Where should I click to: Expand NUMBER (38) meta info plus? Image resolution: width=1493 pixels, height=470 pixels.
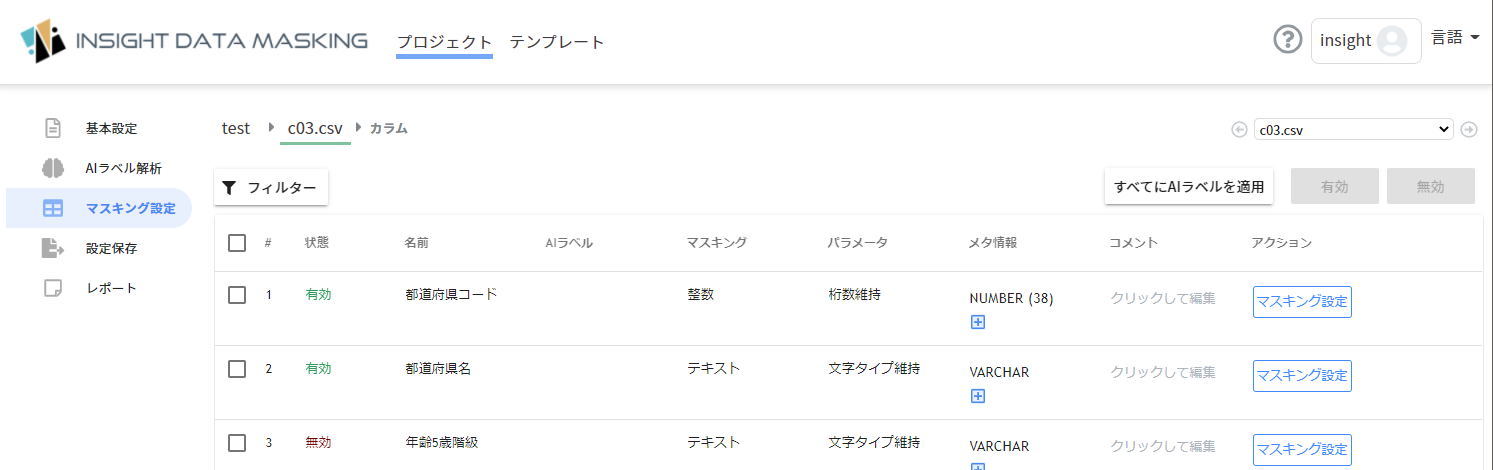(x=978, y=322)
